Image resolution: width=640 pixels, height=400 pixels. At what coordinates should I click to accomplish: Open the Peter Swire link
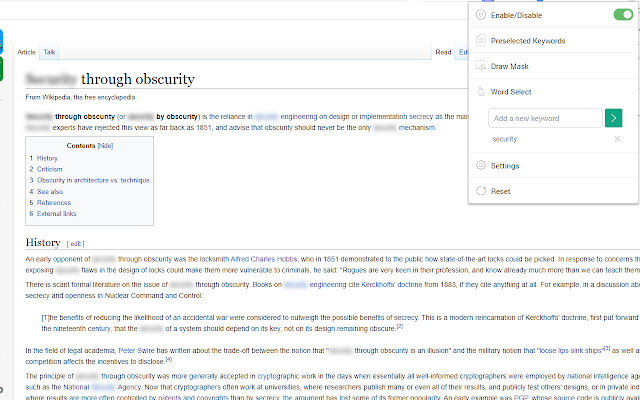[136, 350]
